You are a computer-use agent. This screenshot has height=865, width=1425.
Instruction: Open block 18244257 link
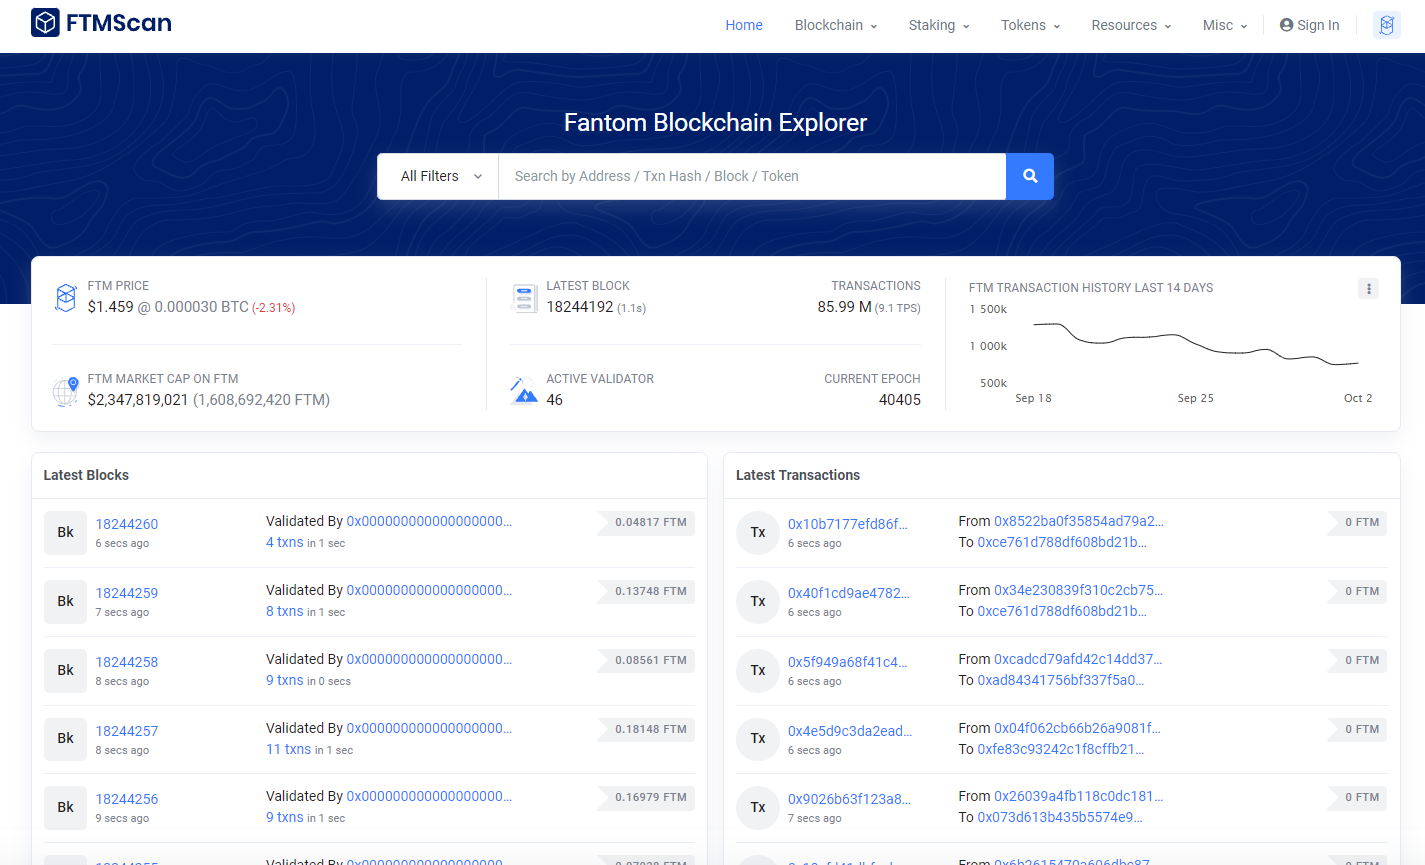127,731
